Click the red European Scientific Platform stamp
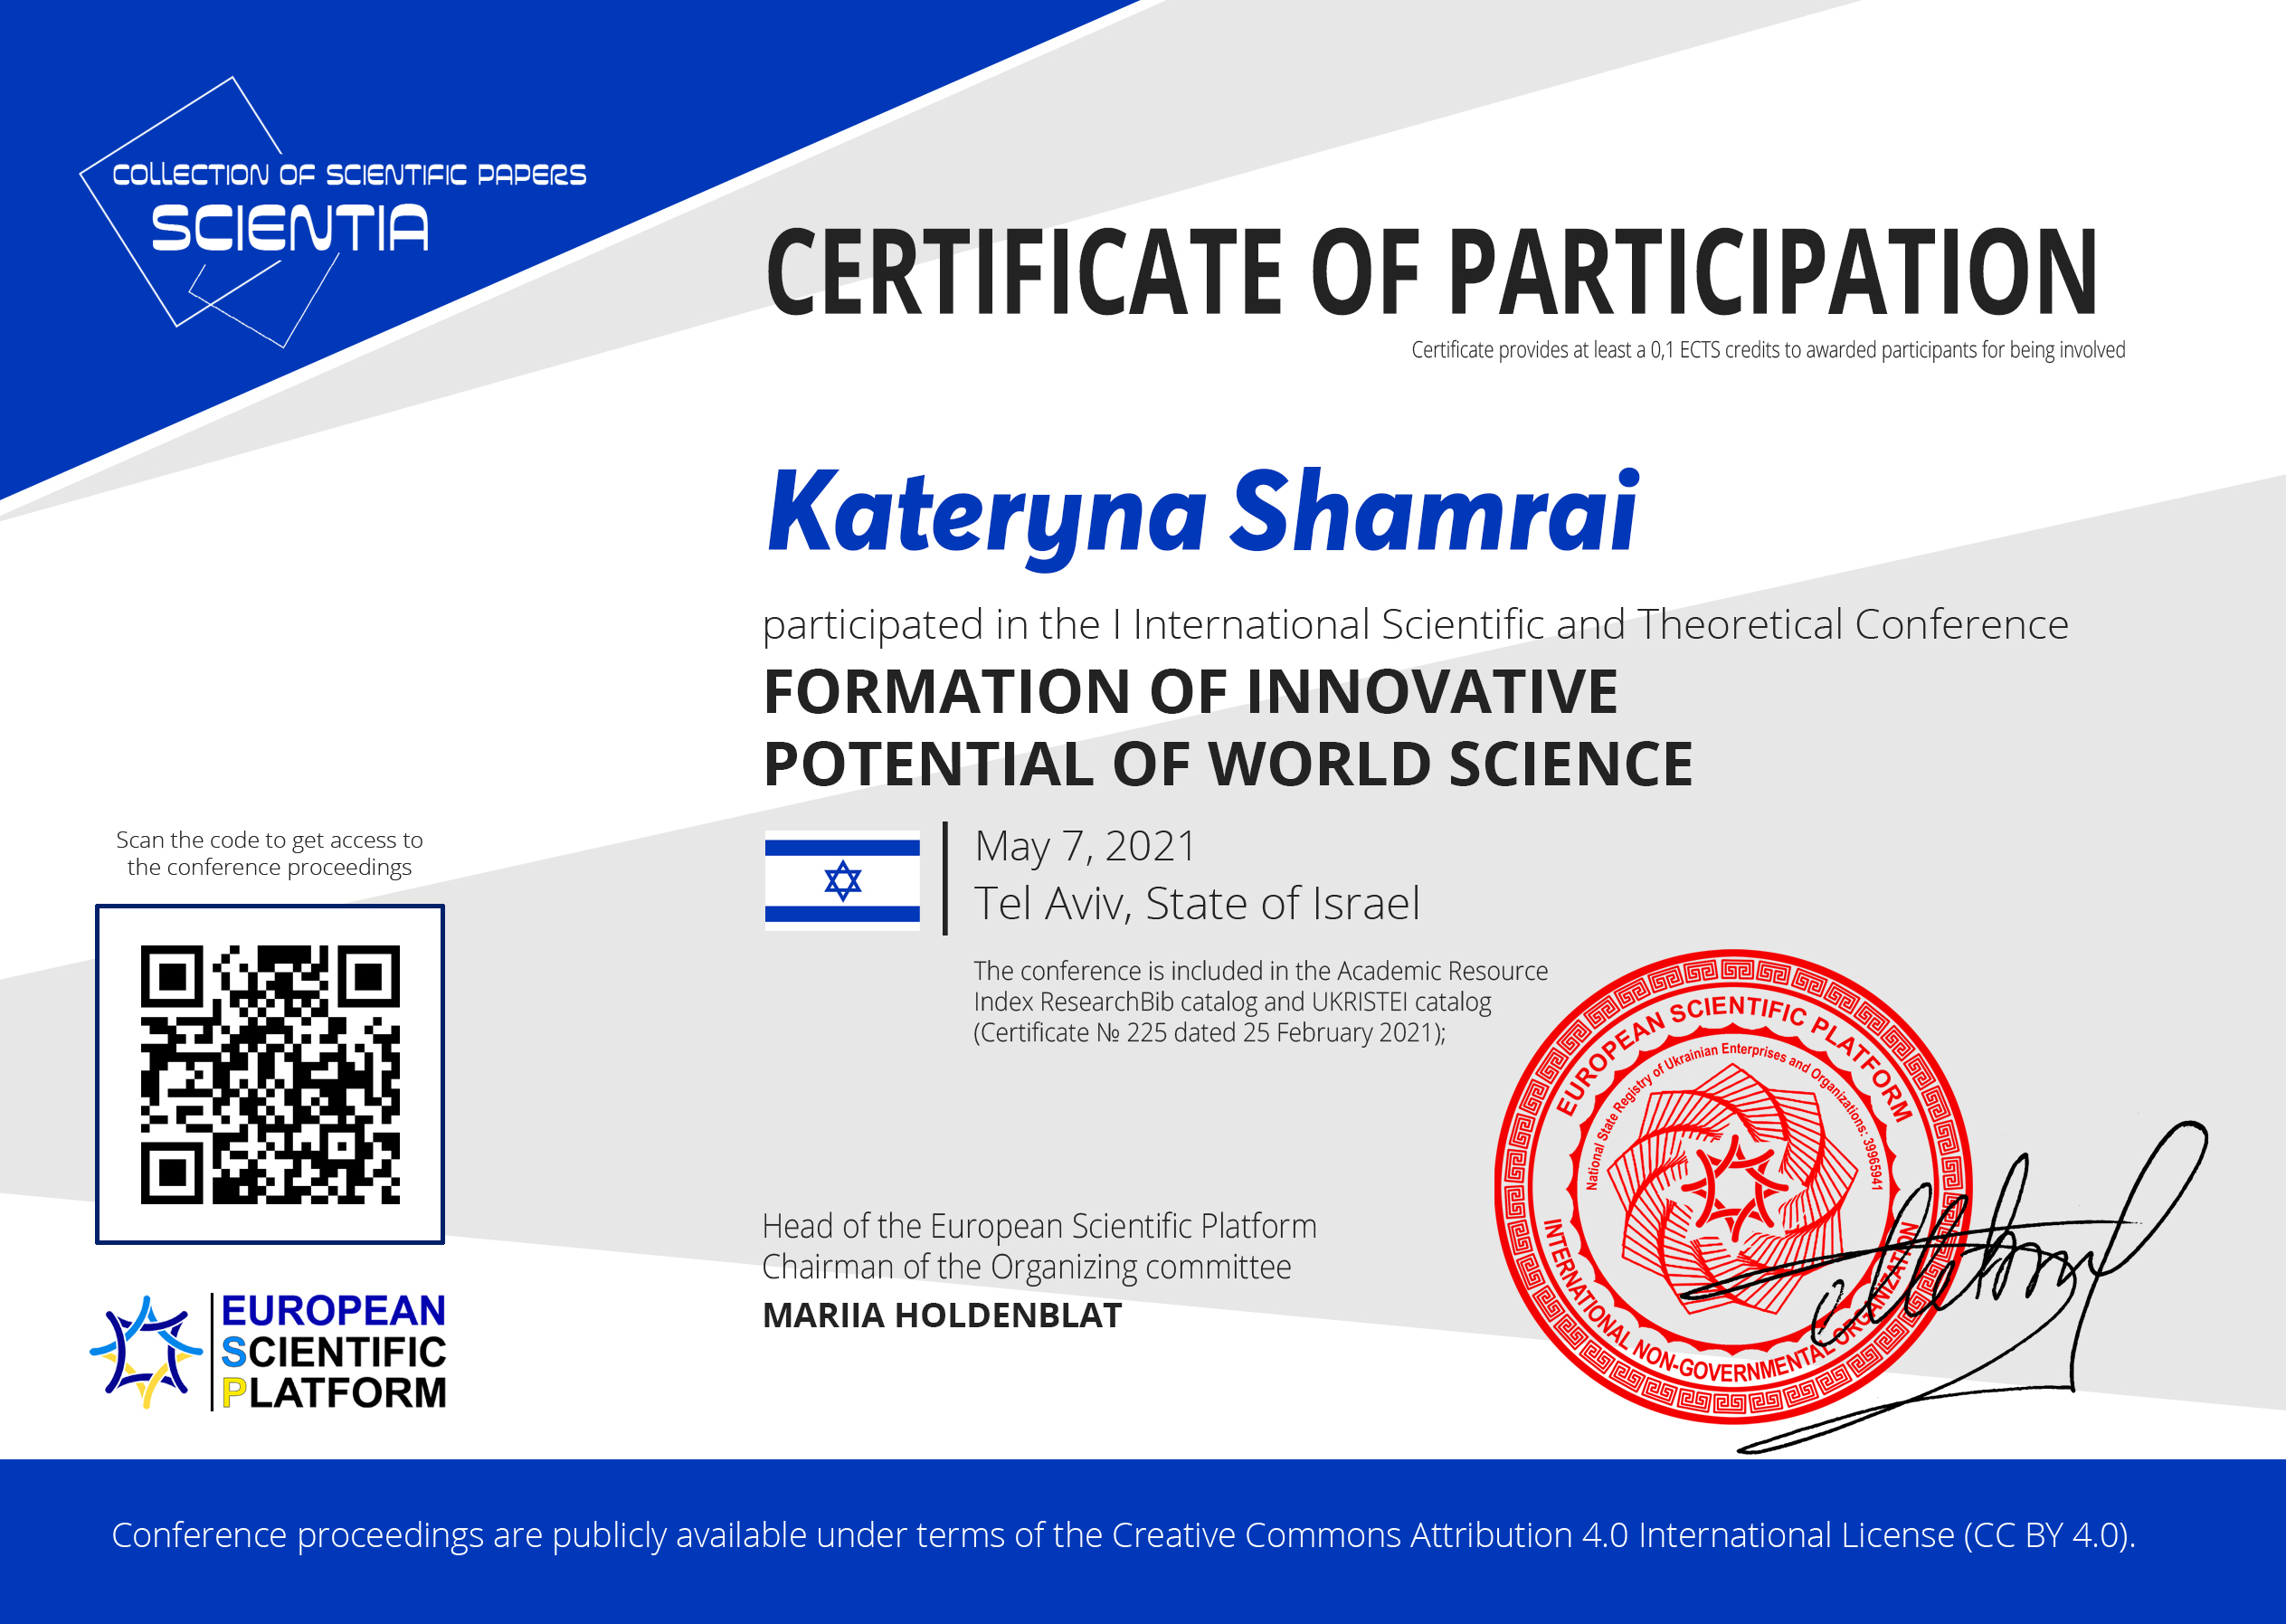The image size is (2286, 1624). pos(1733,1186)
